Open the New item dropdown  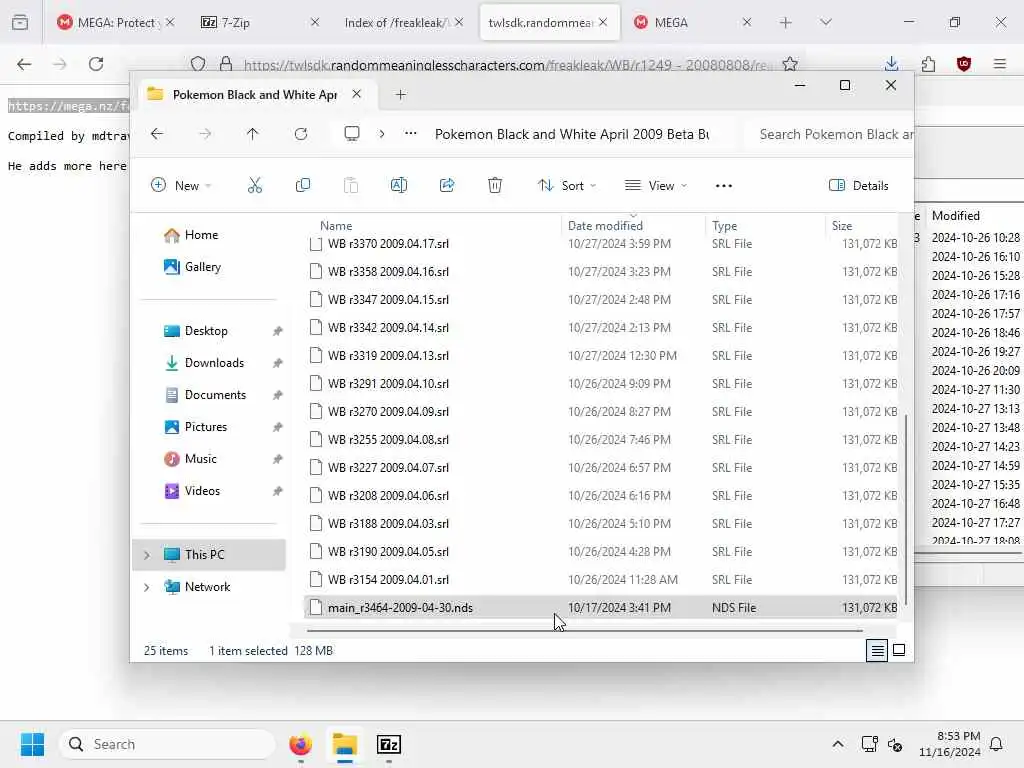click(181, 185)
